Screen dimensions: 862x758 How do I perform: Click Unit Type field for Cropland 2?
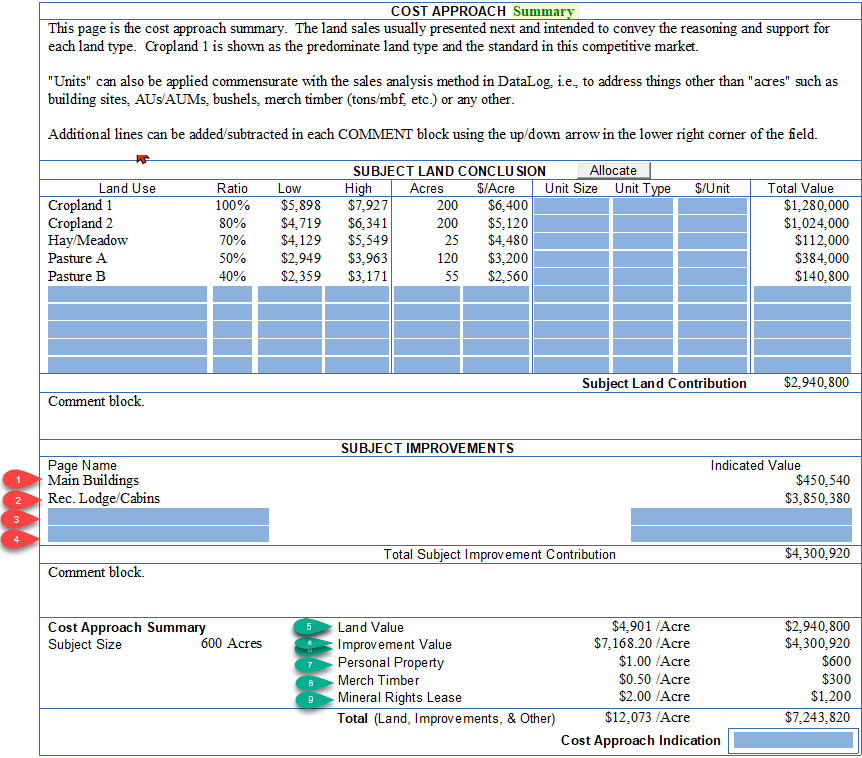click(642, 223)
